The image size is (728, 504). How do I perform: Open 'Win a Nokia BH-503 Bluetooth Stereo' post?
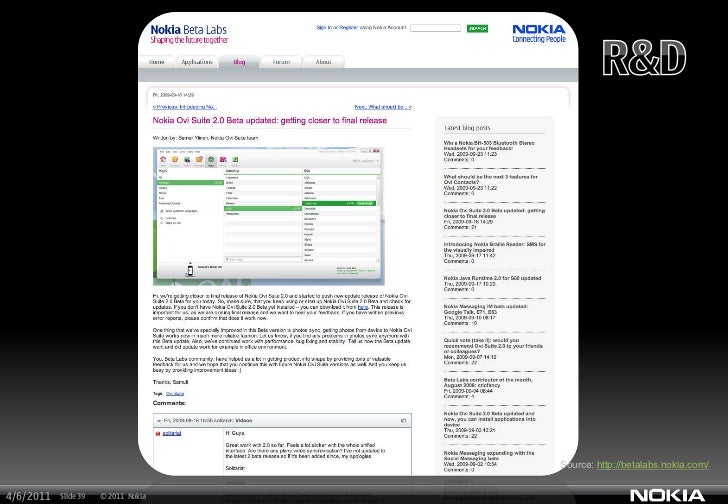click(489, 146)
